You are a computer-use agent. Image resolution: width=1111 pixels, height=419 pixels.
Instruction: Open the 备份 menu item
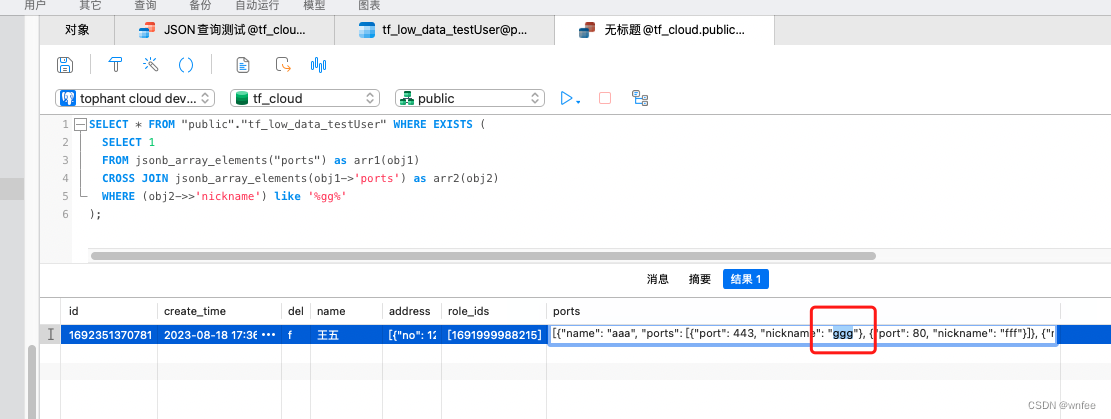[x=201, y=6]
